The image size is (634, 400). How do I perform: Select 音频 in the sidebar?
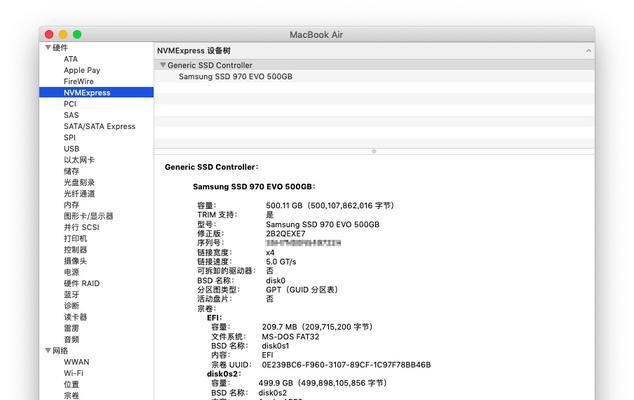pyautogui.click(x=72, y=339)
